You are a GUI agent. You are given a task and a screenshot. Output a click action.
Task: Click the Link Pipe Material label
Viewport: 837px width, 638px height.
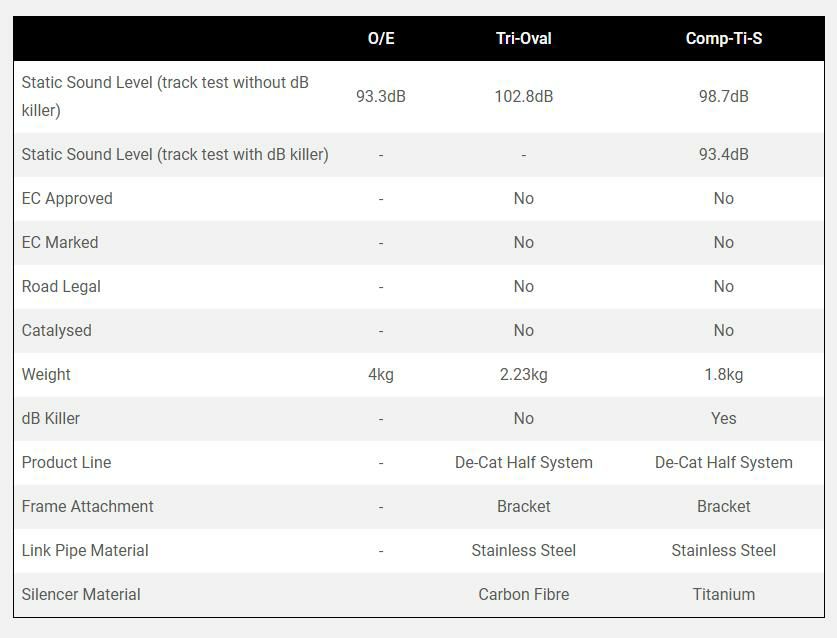85,551
